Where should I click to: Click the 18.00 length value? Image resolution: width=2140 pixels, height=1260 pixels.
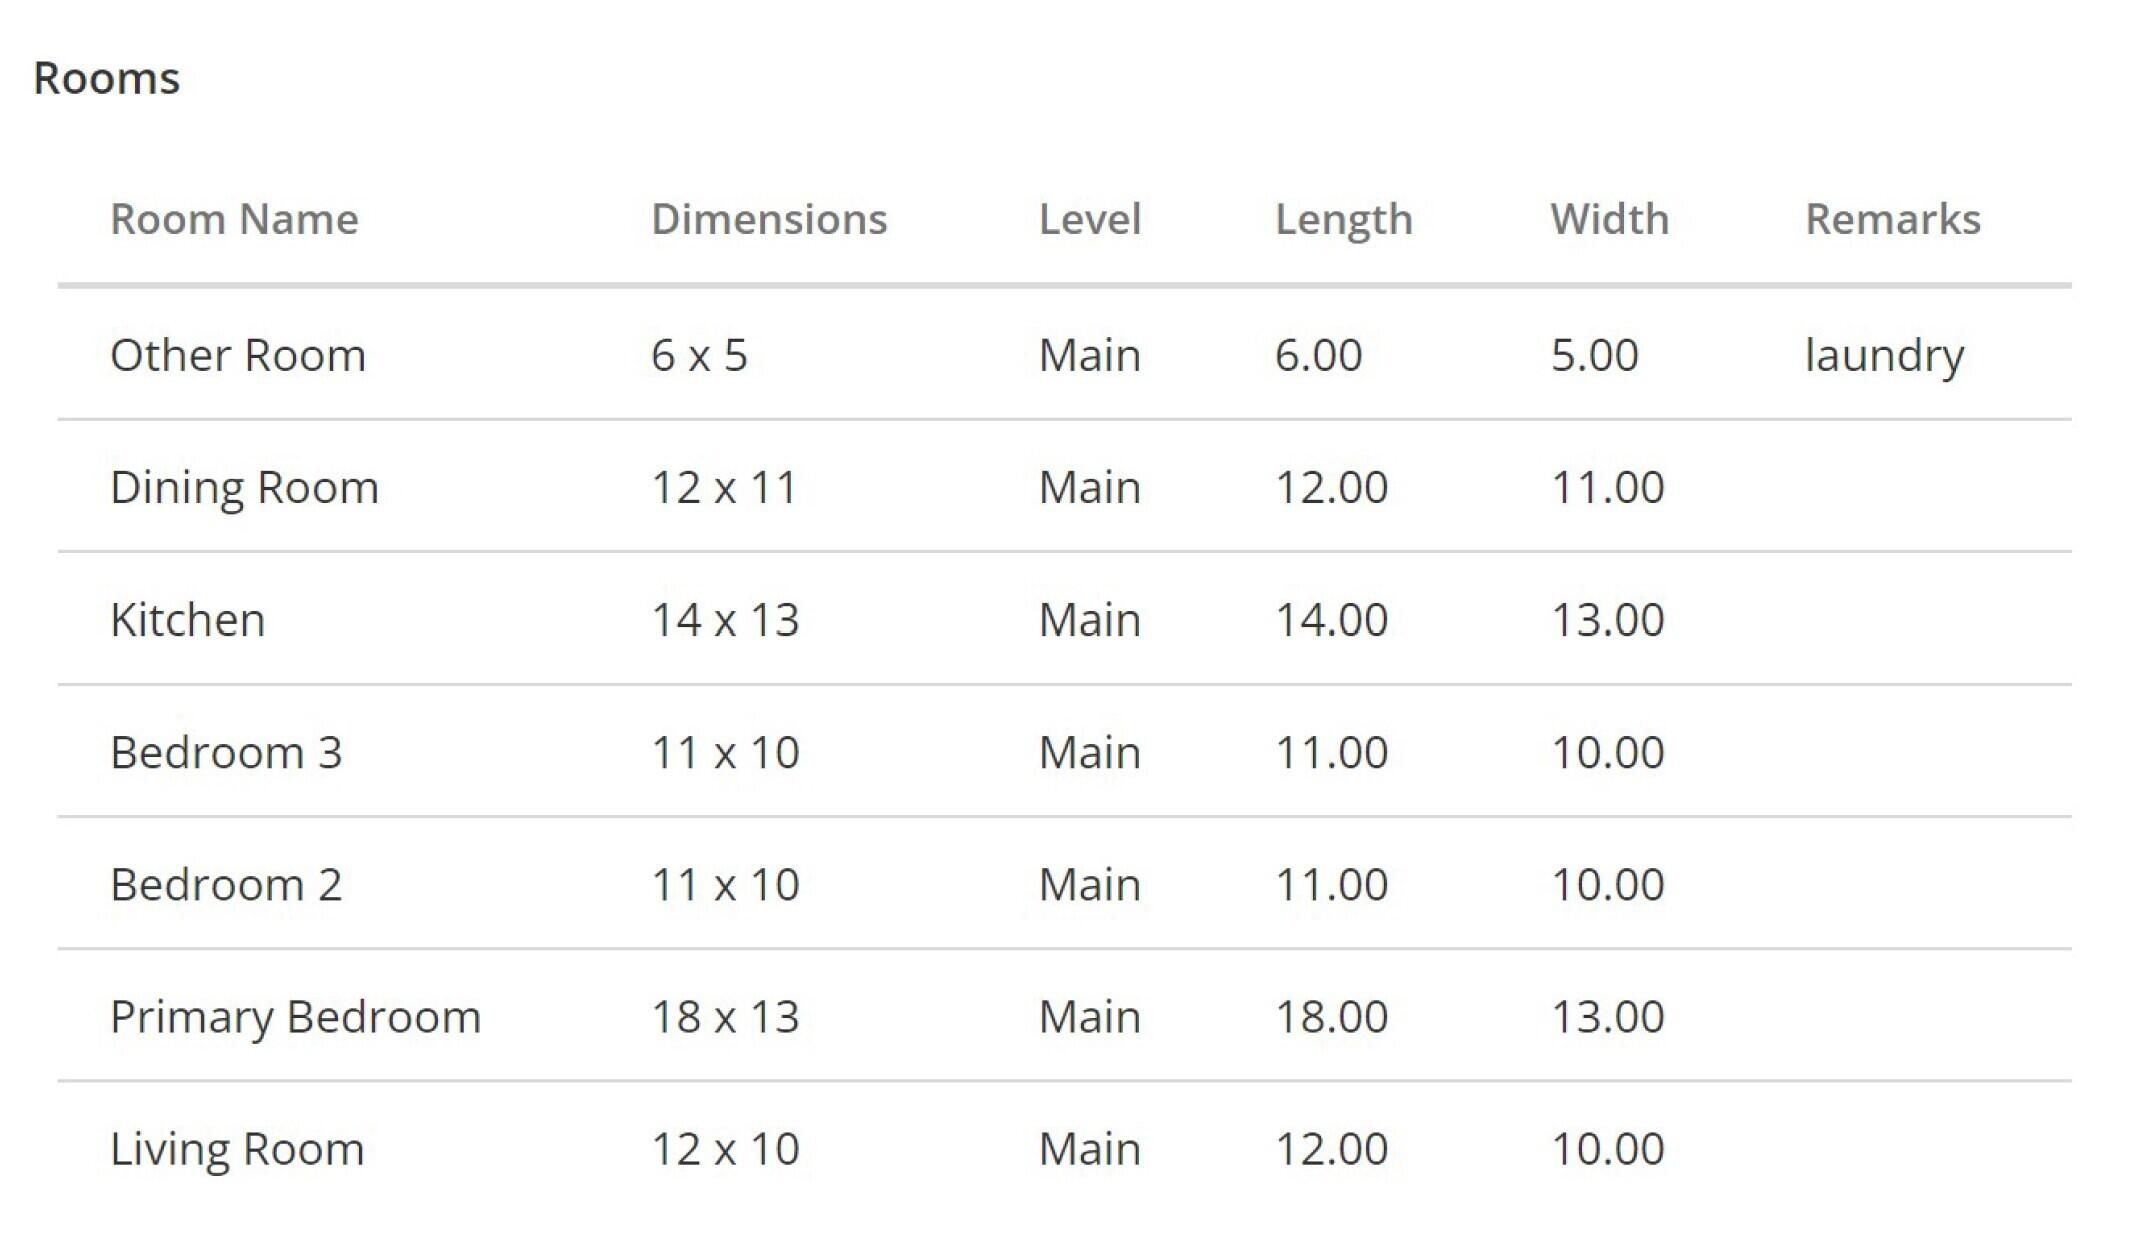1331,1017
